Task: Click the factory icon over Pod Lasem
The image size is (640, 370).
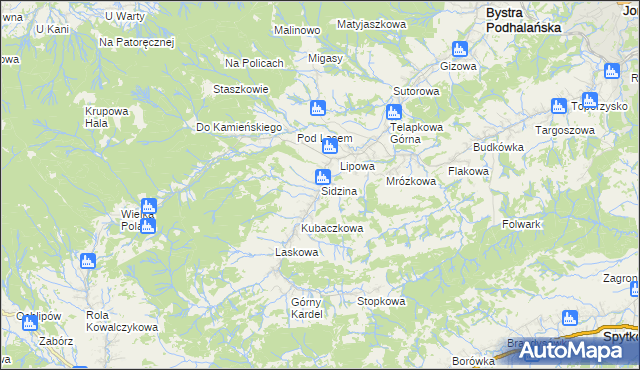Action: point(330,146)
